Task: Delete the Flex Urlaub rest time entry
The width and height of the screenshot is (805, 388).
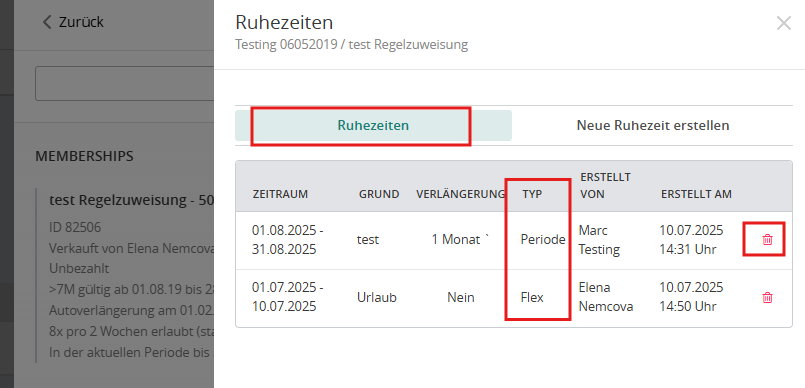Action: click(x=767, y=298)
